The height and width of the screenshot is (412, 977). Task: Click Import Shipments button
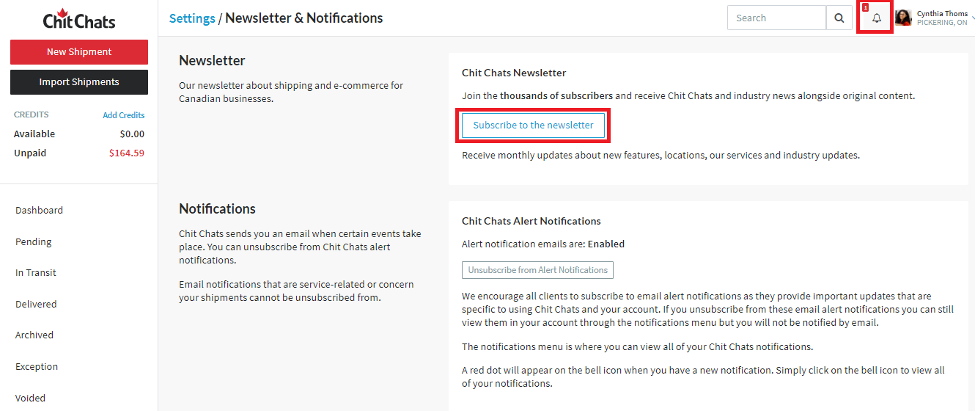79,82
